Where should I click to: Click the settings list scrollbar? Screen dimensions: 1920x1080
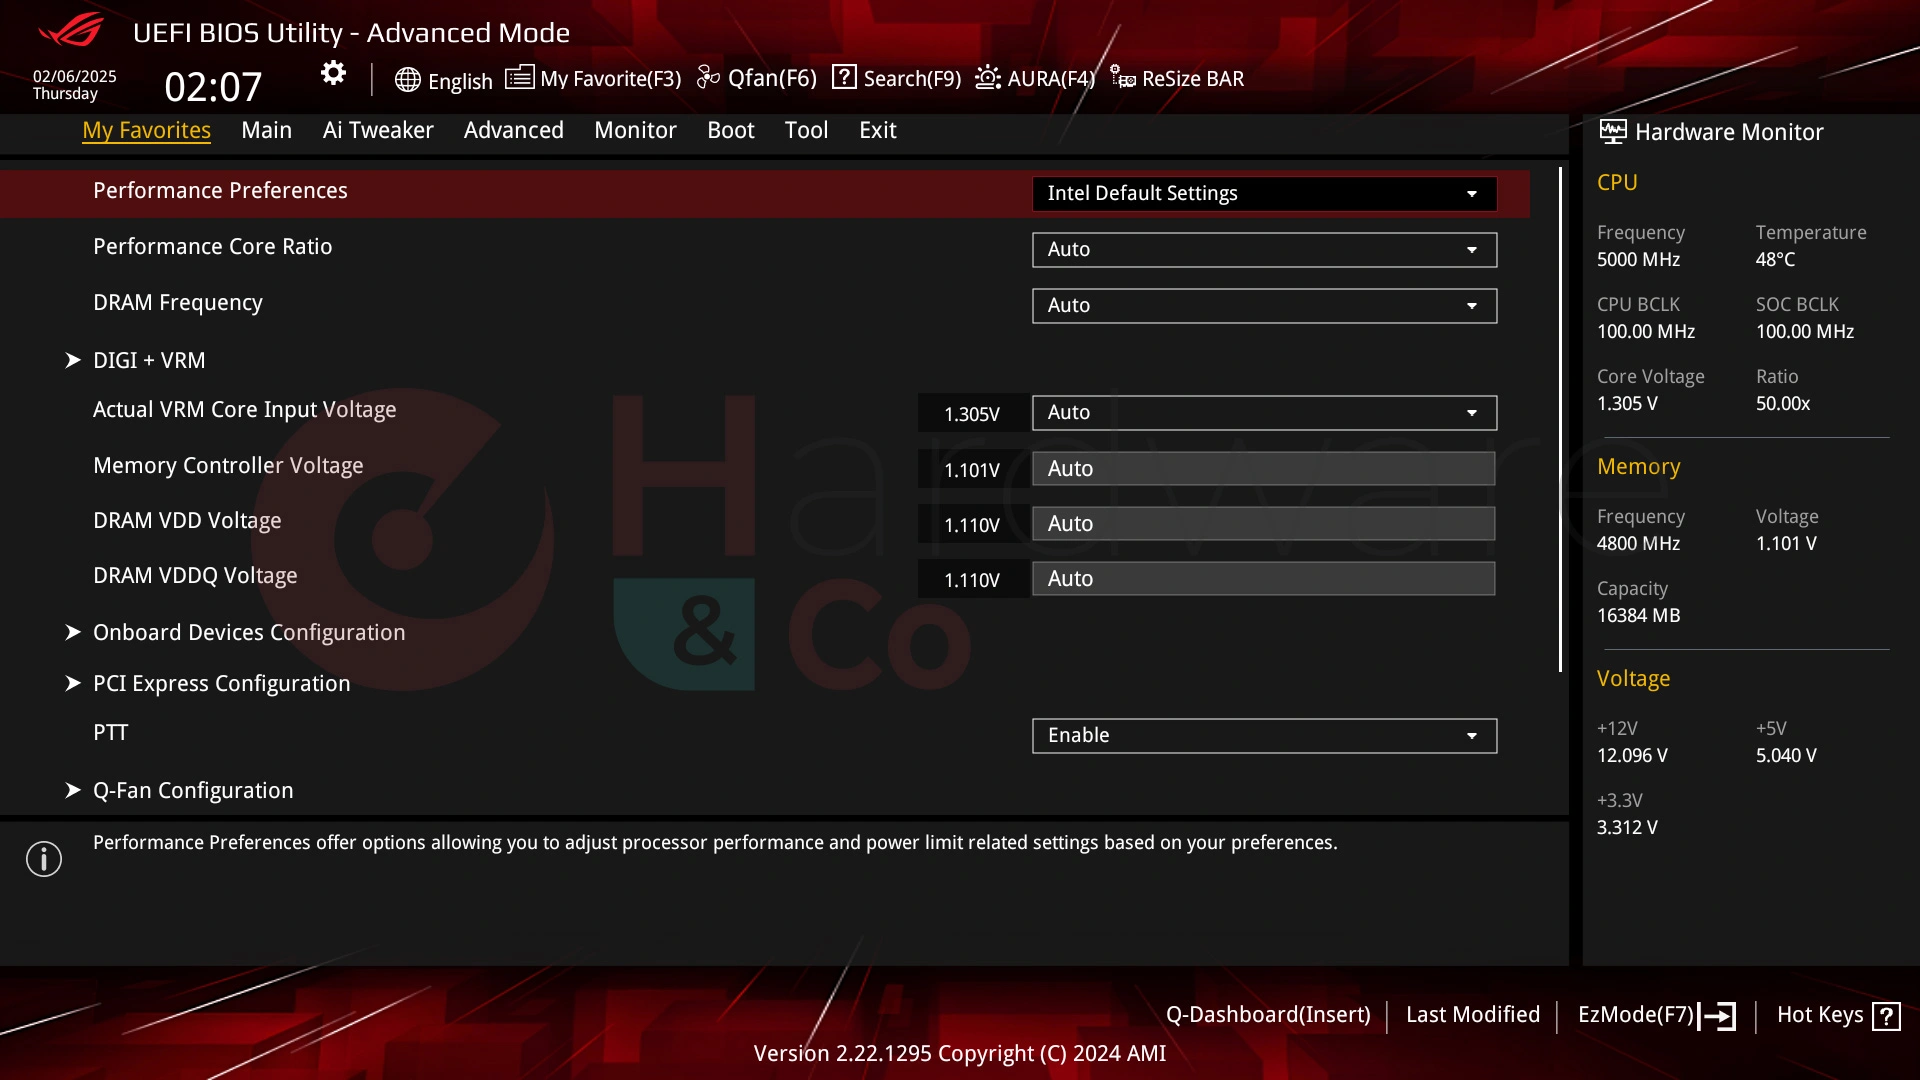(1560, 420)
